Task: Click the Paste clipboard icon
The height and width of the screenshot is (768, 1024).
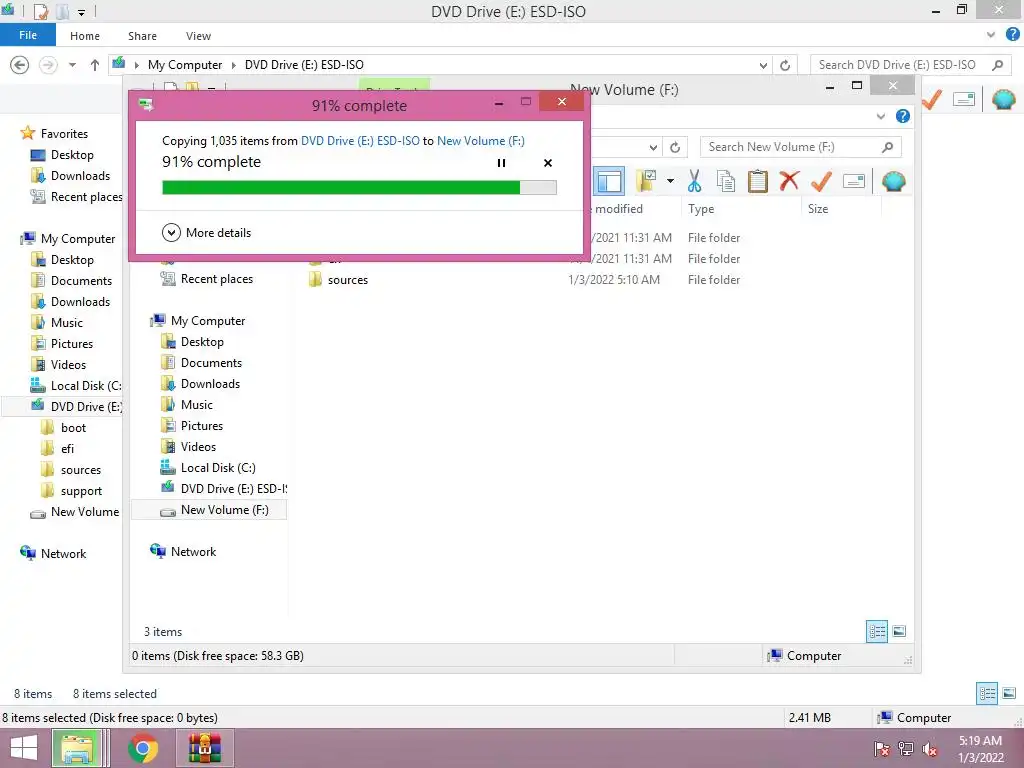Action: pos(758,181)
